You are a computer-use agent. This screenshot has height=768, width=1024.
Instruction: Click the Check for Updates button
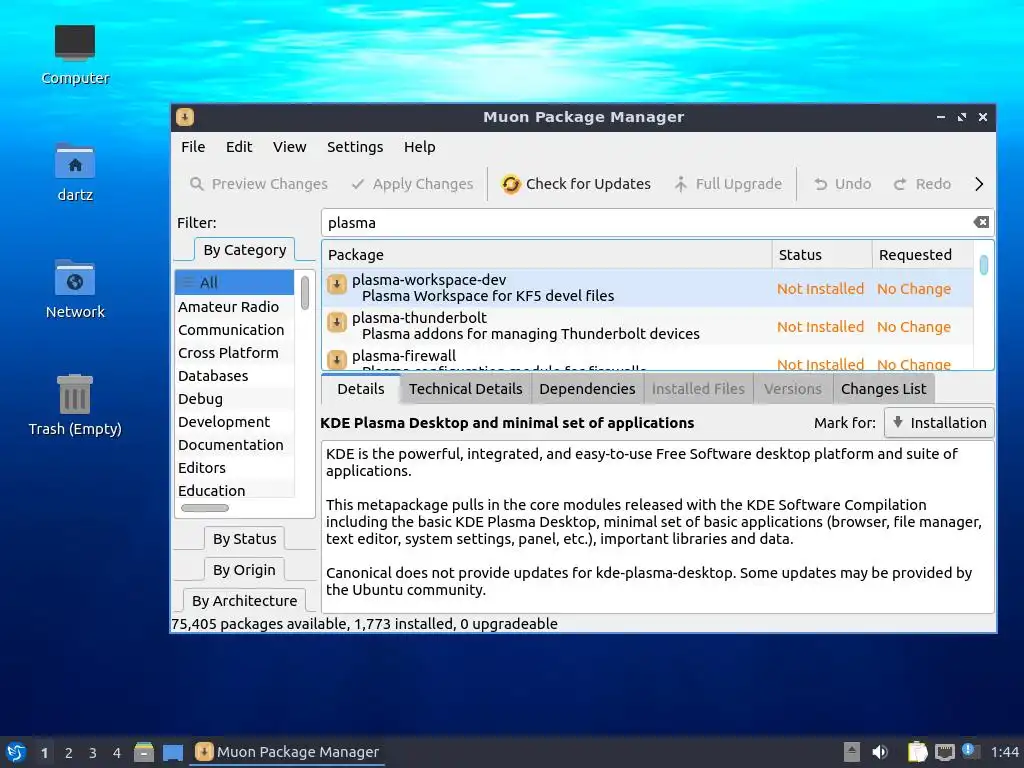point(576,184)
